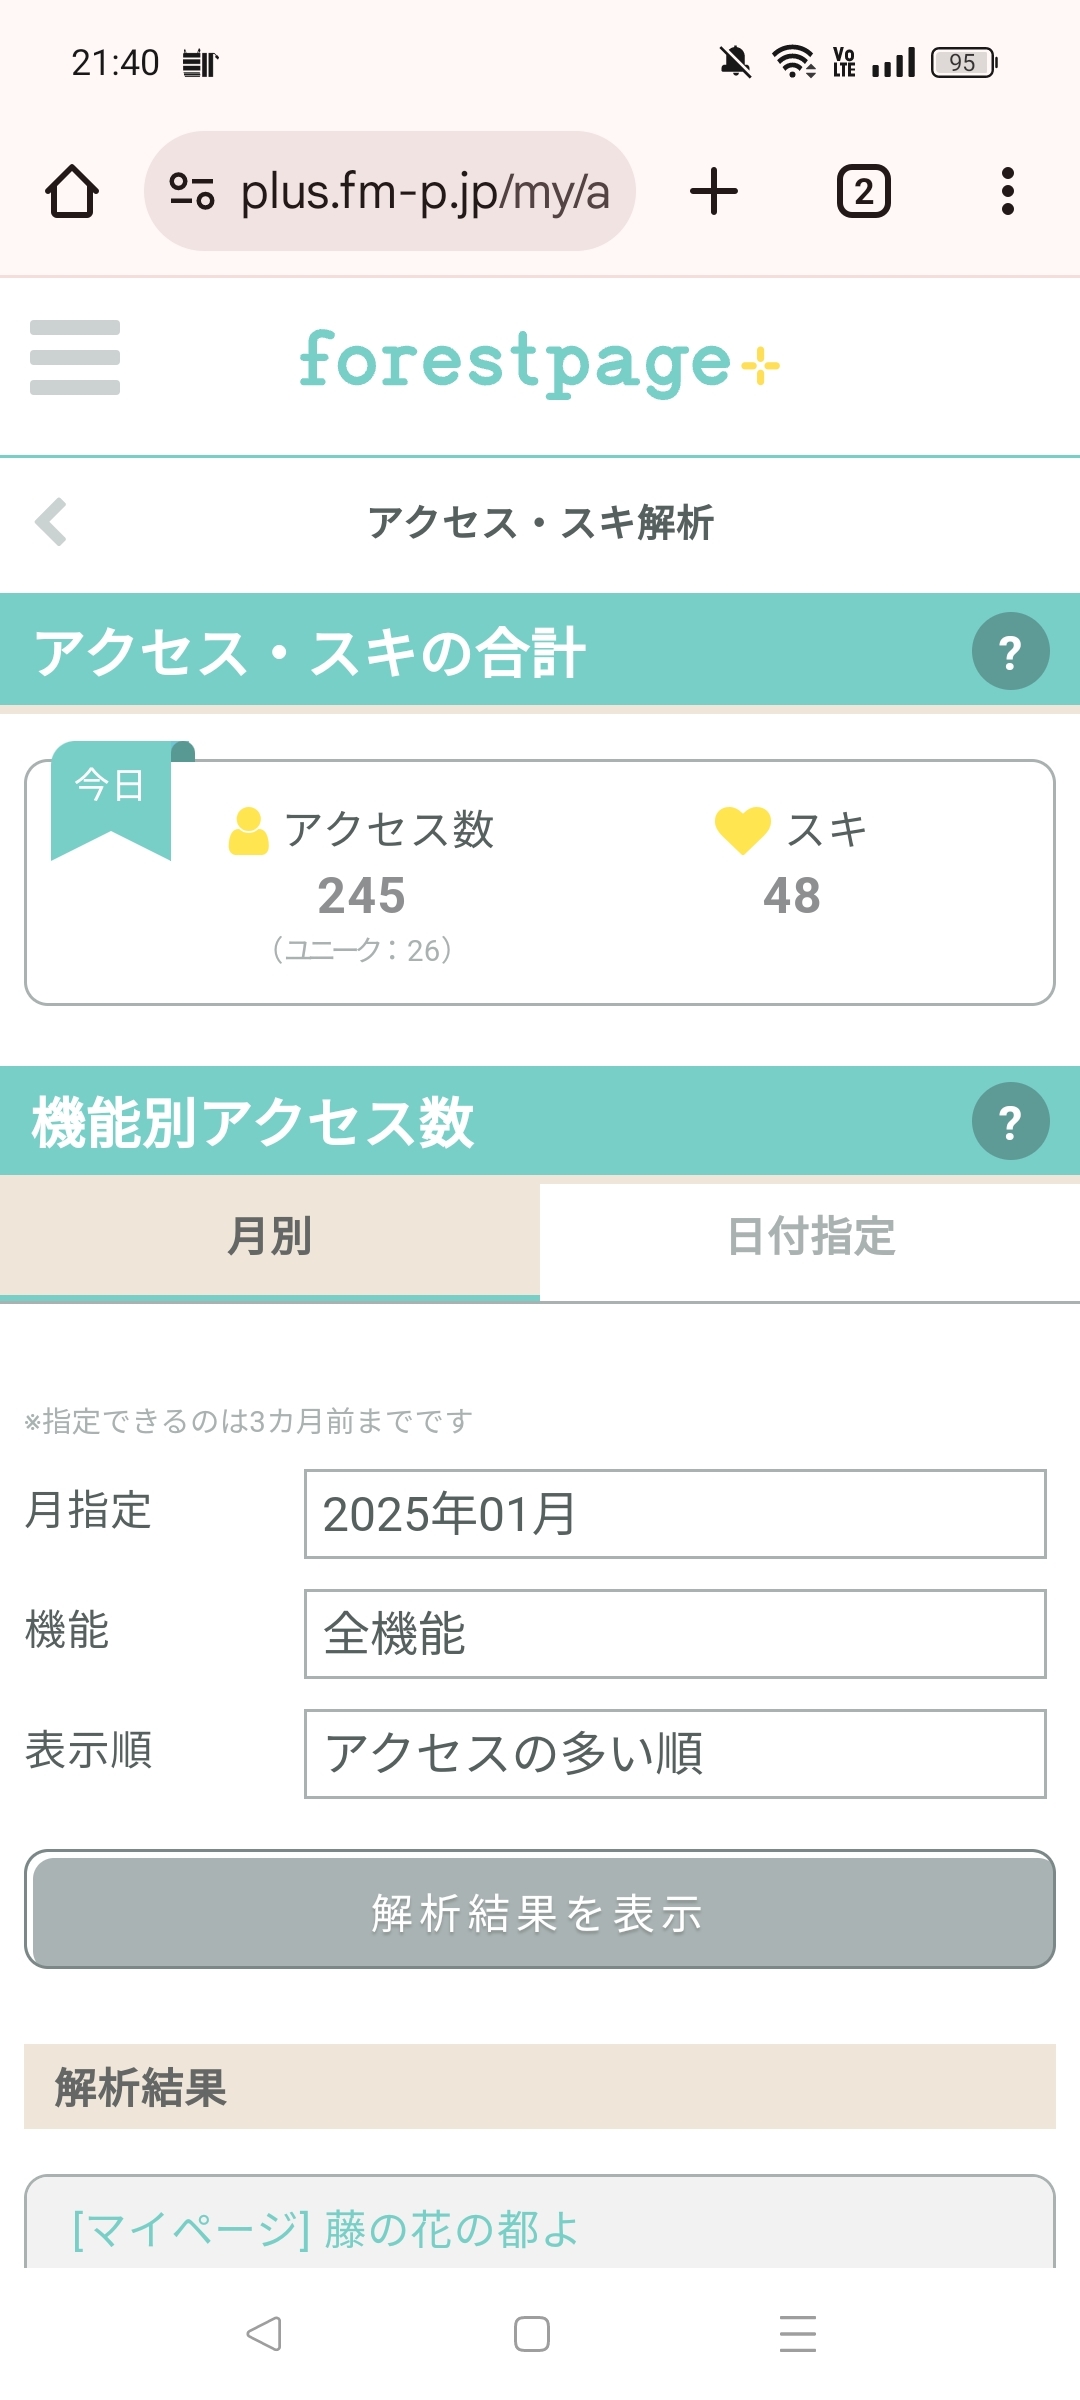This screenshot has width=1080, height=2400.
Task: Go back using the page's left chevron
Action: pyautogui.click(x=51, y=522)
